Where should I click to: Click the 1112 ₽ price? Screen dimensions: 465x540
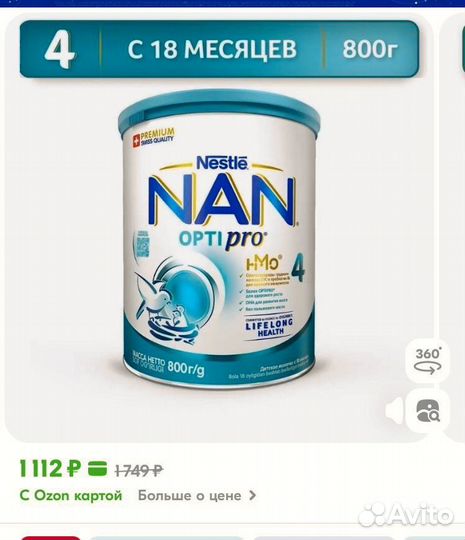tap(51, 469)
